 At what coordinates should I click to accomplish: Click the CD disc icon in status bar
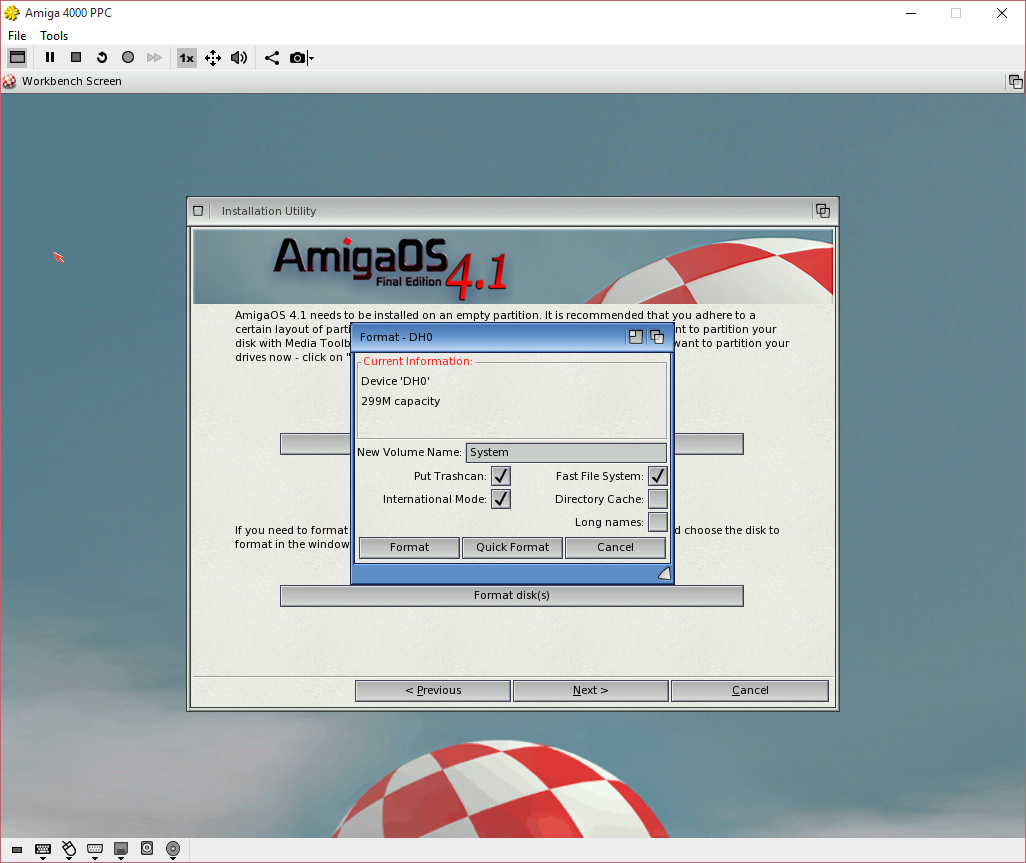coord(173,848)
